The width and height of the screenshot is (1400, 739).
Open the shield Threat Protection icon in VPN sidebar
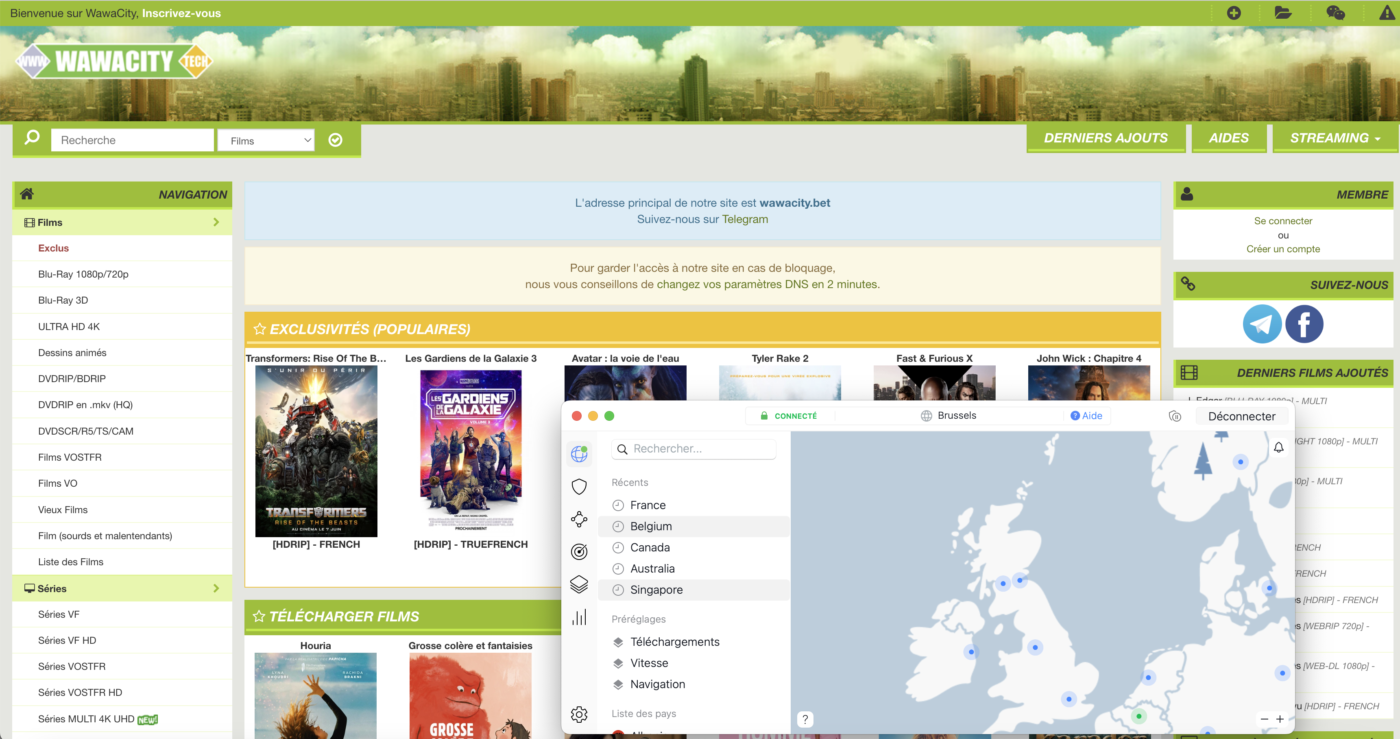click(579, 487)
